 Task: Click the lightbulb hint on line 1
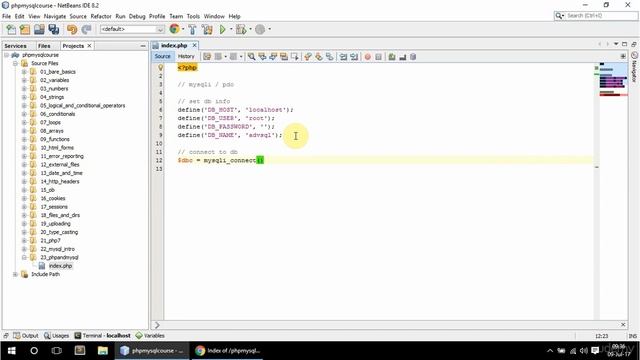coord(160,67)
